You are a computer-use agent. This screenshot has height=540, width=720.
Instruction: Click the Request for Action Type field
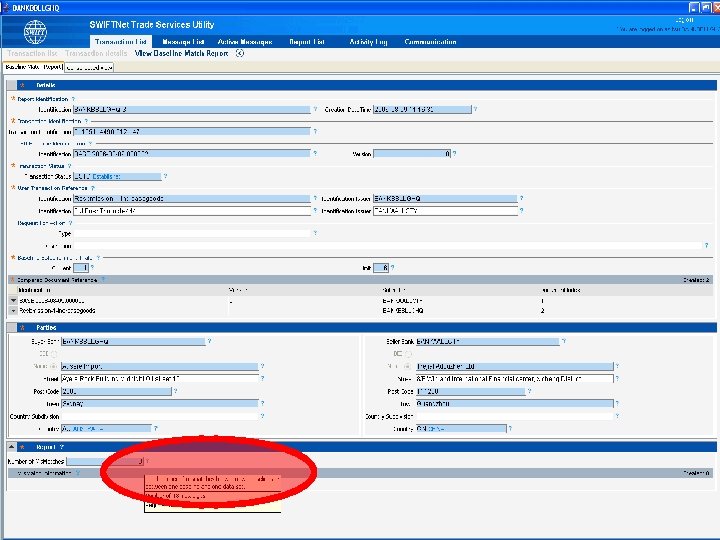tap(192, 233)
